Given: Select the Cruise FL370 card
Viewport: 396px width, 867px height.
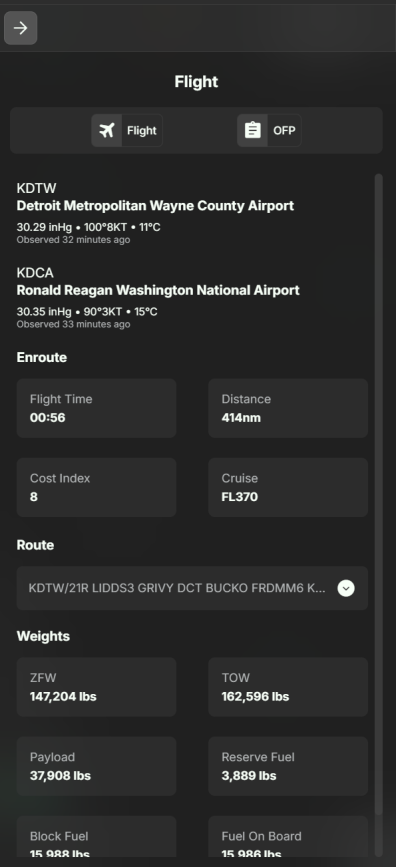Looking at the screenshot, I should pos(288,487).
